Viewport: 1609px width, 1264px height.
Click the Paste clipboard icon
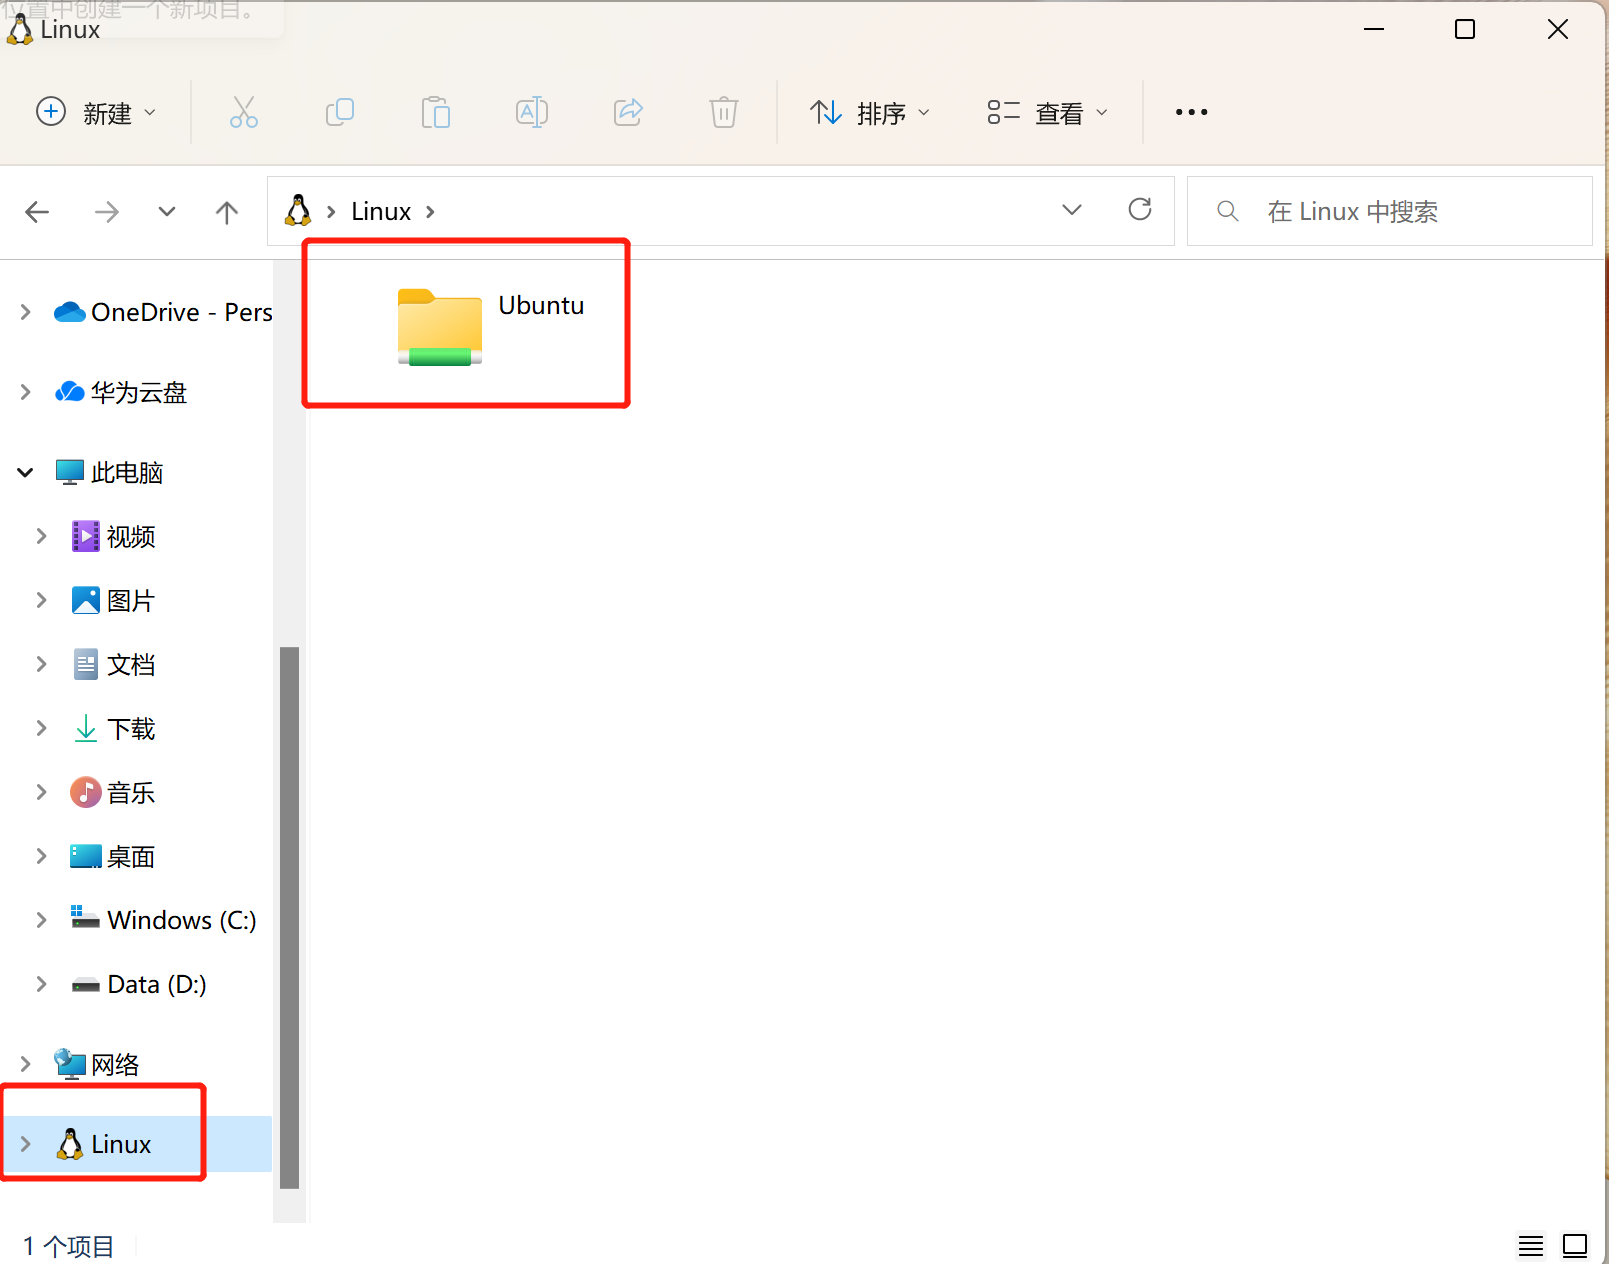tap(436, 112)
